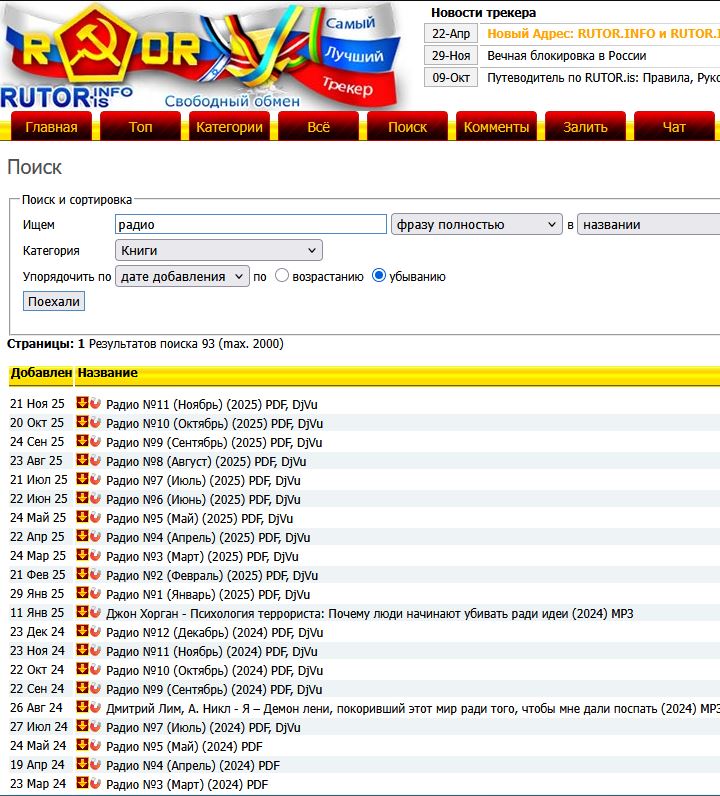Viewport: 720px width, 796px height.
Task: Download the torrent file for Радио №8 (Август) 2025
Action: [82, 461]
